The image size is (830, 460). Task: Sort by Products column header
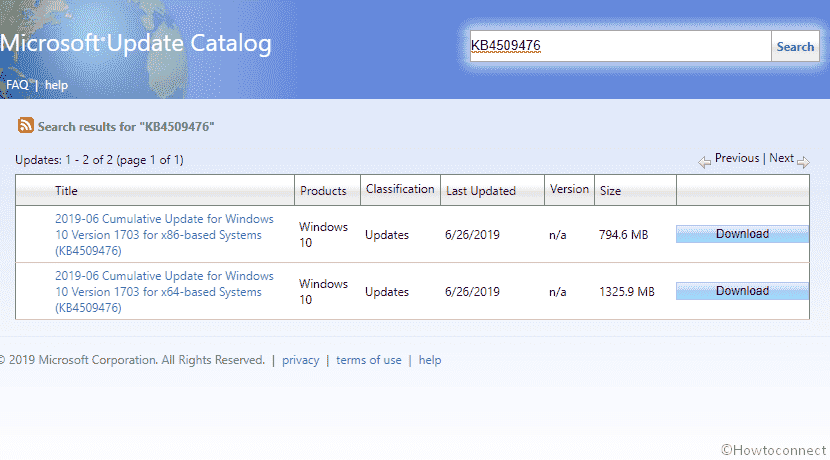pos(323,191)
